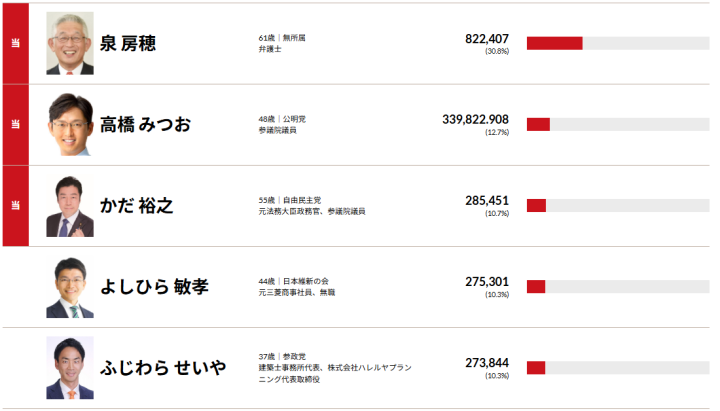Click the 当 elected badge beside 泉 房穂

pos(16,43)
